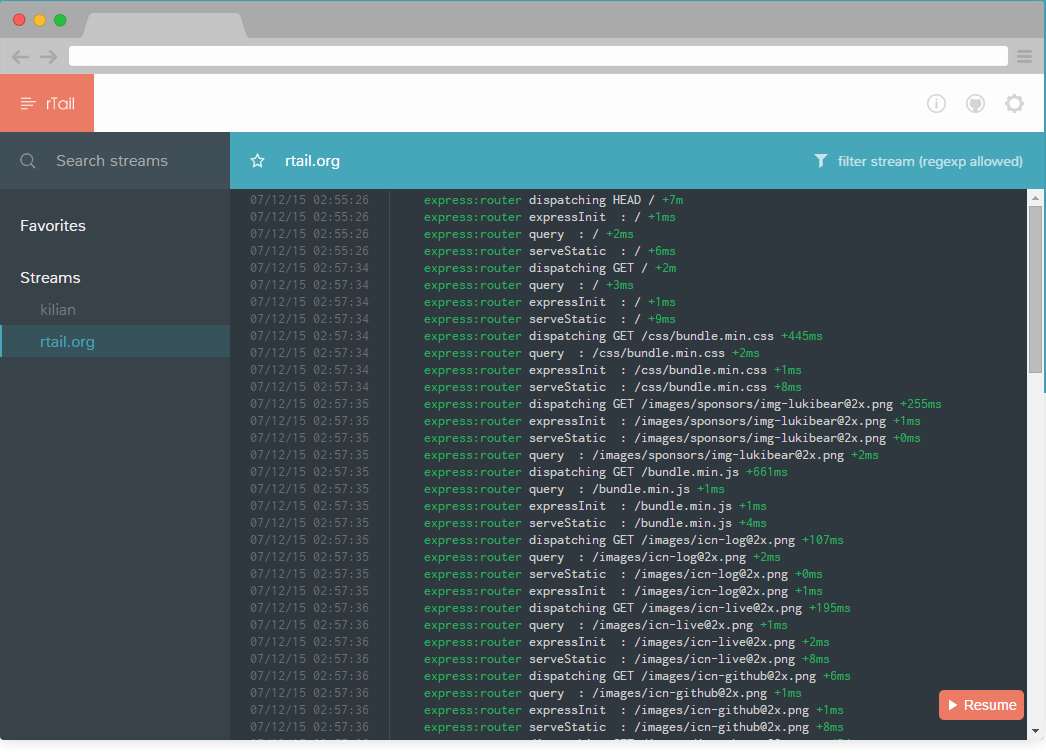Click scrollbar down arrow
Viewport: 1046px width, 754px height.
1035,731
